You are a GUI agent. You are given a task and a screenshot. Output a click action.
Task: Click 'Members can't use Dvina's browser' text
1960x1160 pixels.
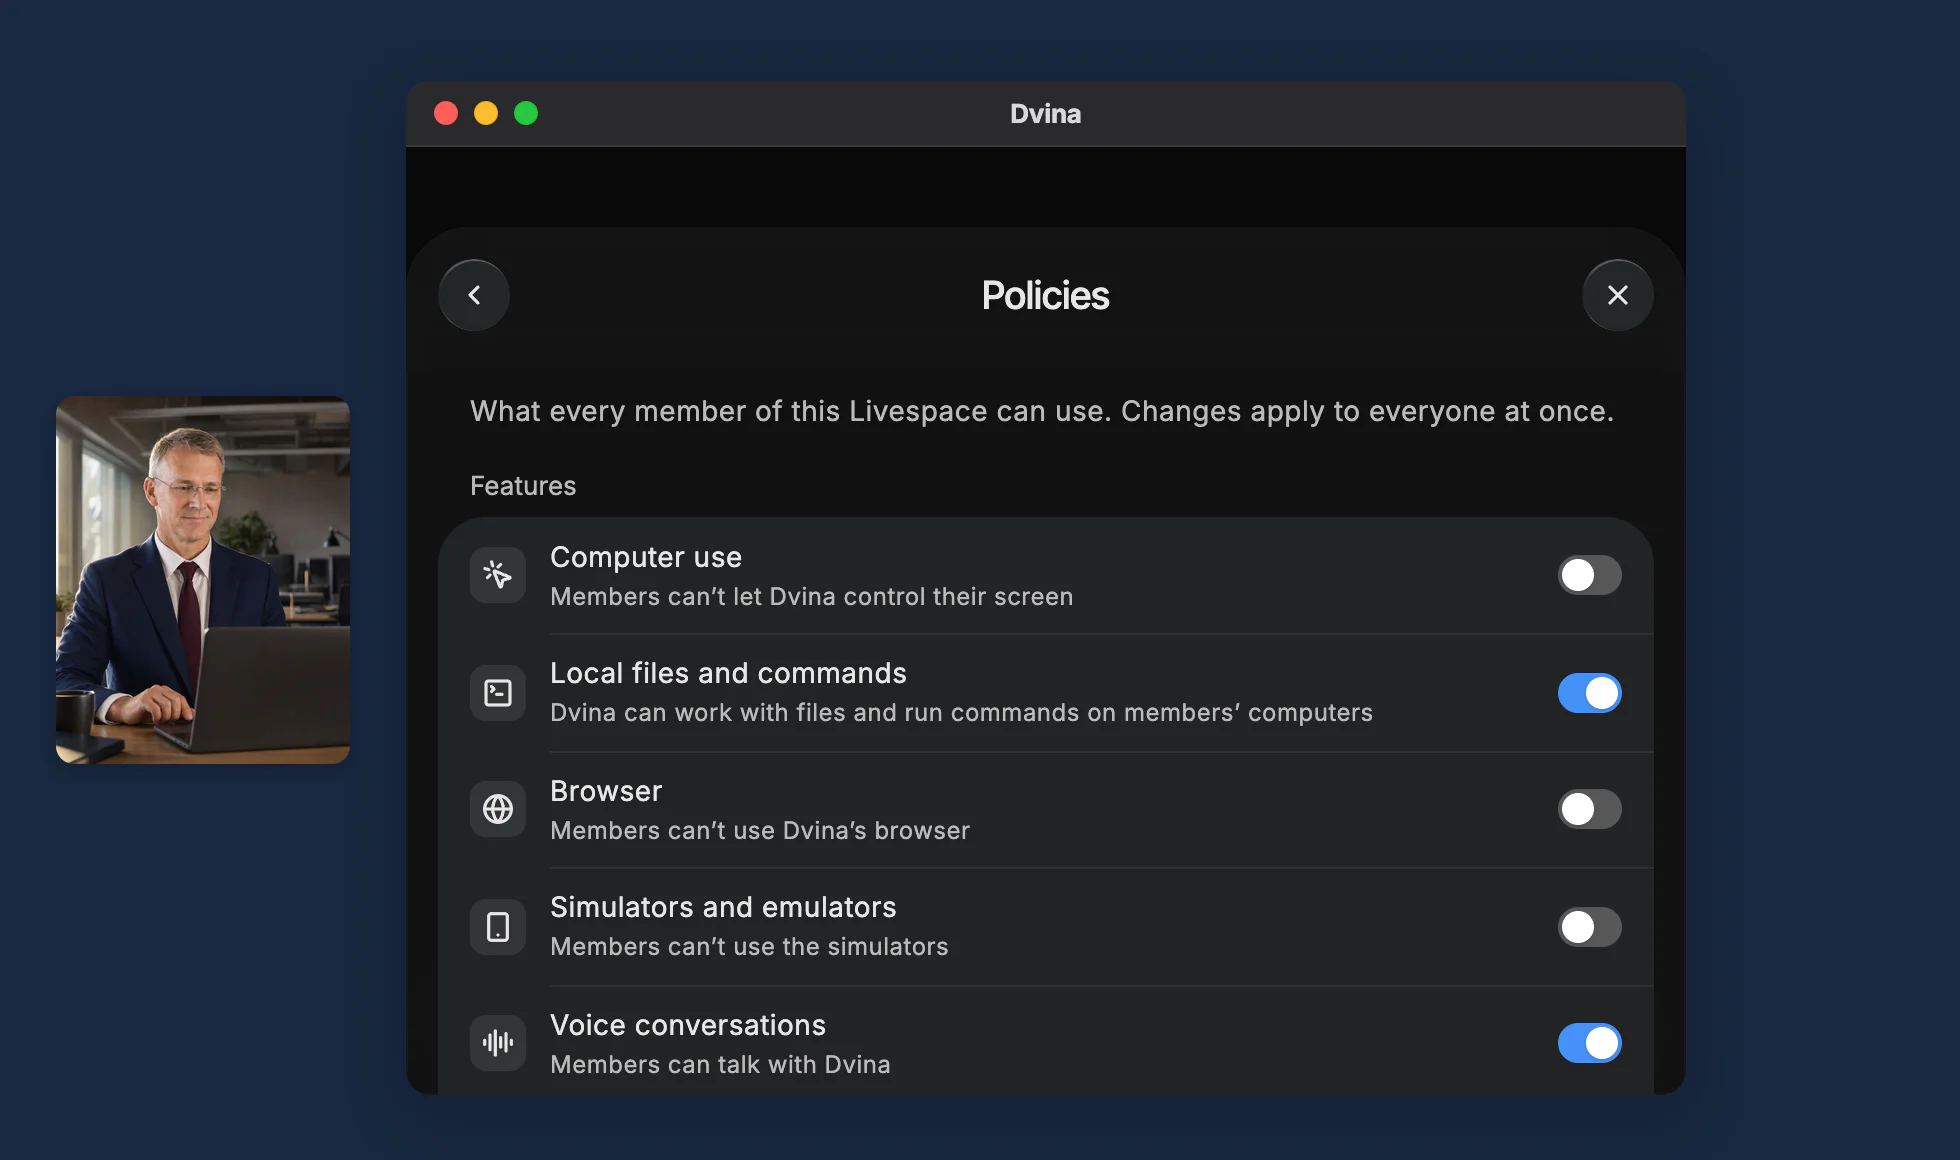(760, 831)
